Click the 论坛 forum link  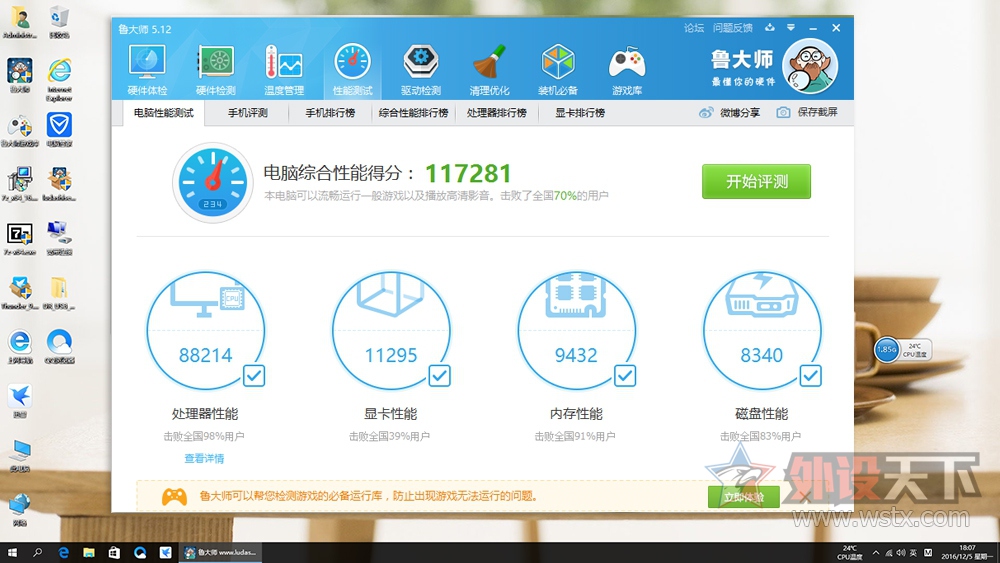693,28
